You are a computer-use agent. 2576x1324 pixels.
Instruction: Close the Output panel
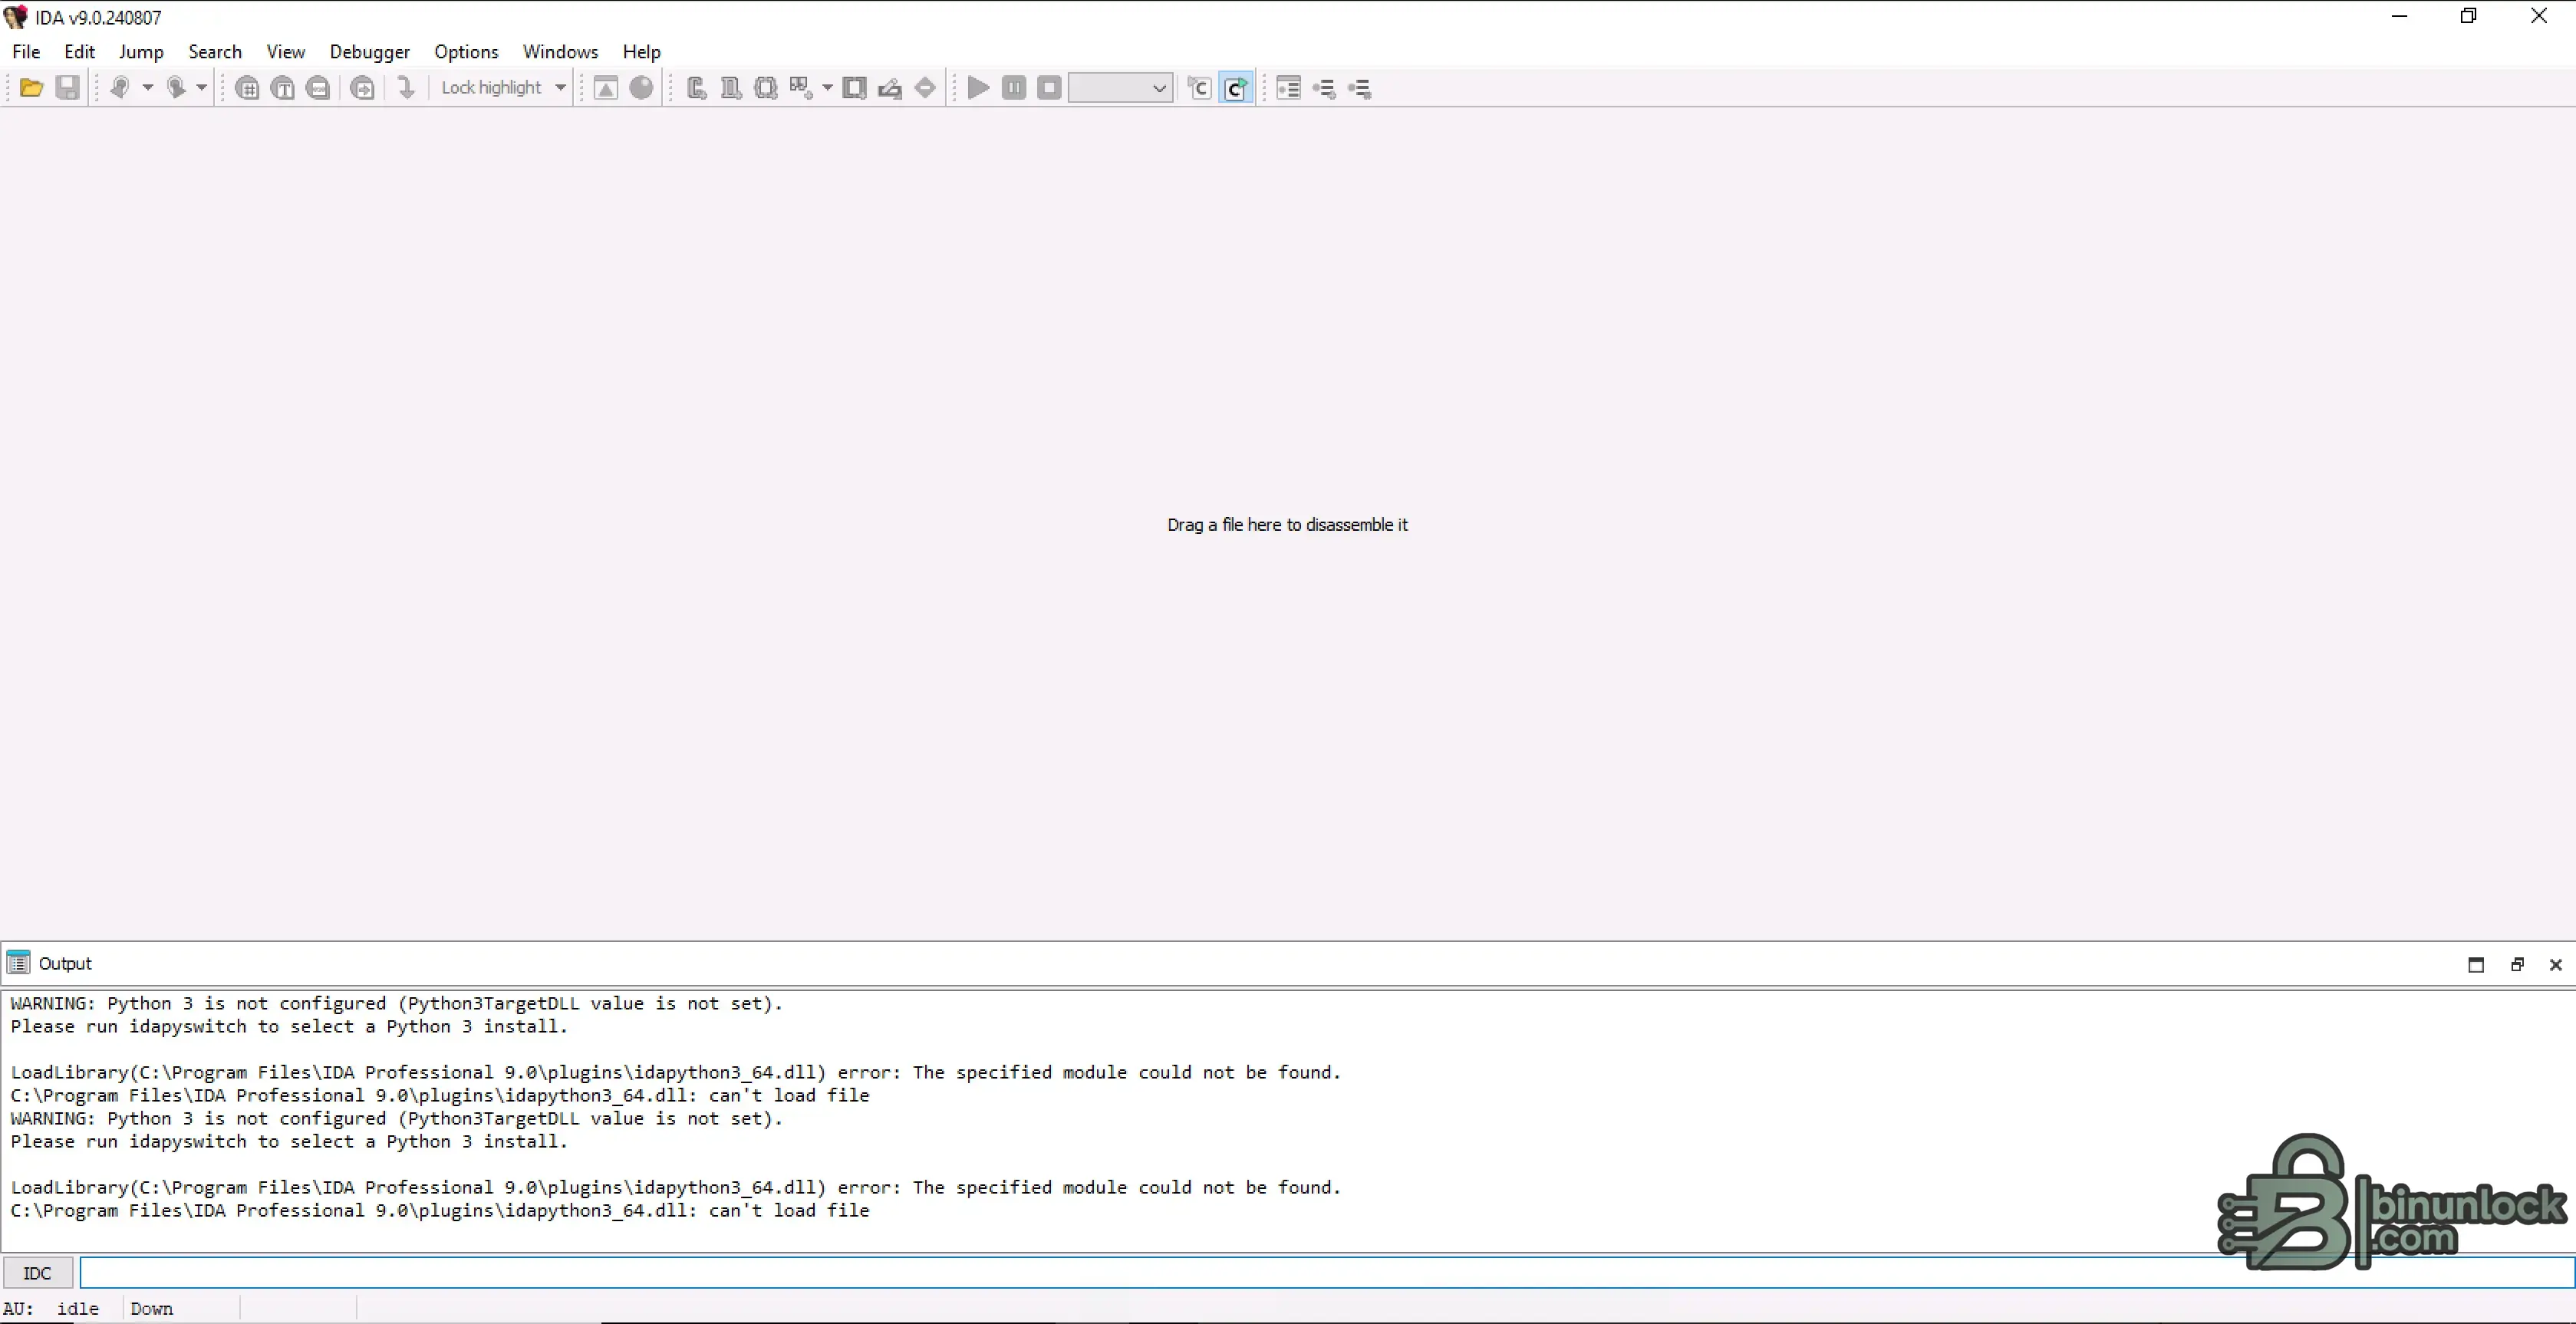click(x=2556, y=964)
